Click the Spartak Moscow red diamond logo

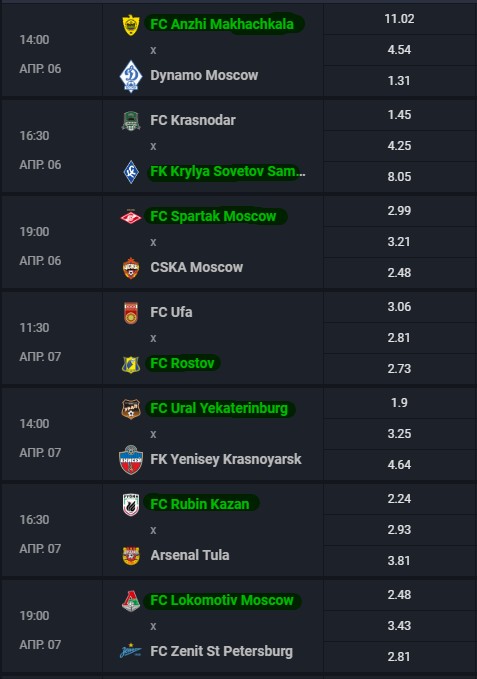(x=131, y=217)
